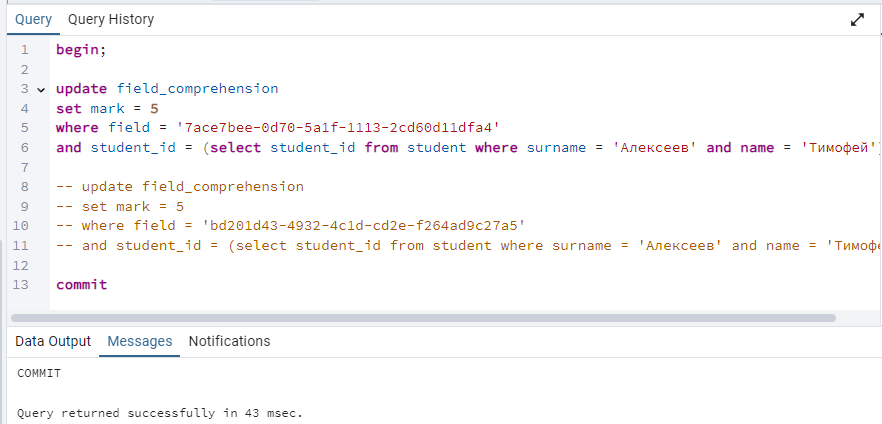Screen dimensions: 882x424
Task: Click the UUID string starting with 7ace7bee
Action: coord(339,128)
